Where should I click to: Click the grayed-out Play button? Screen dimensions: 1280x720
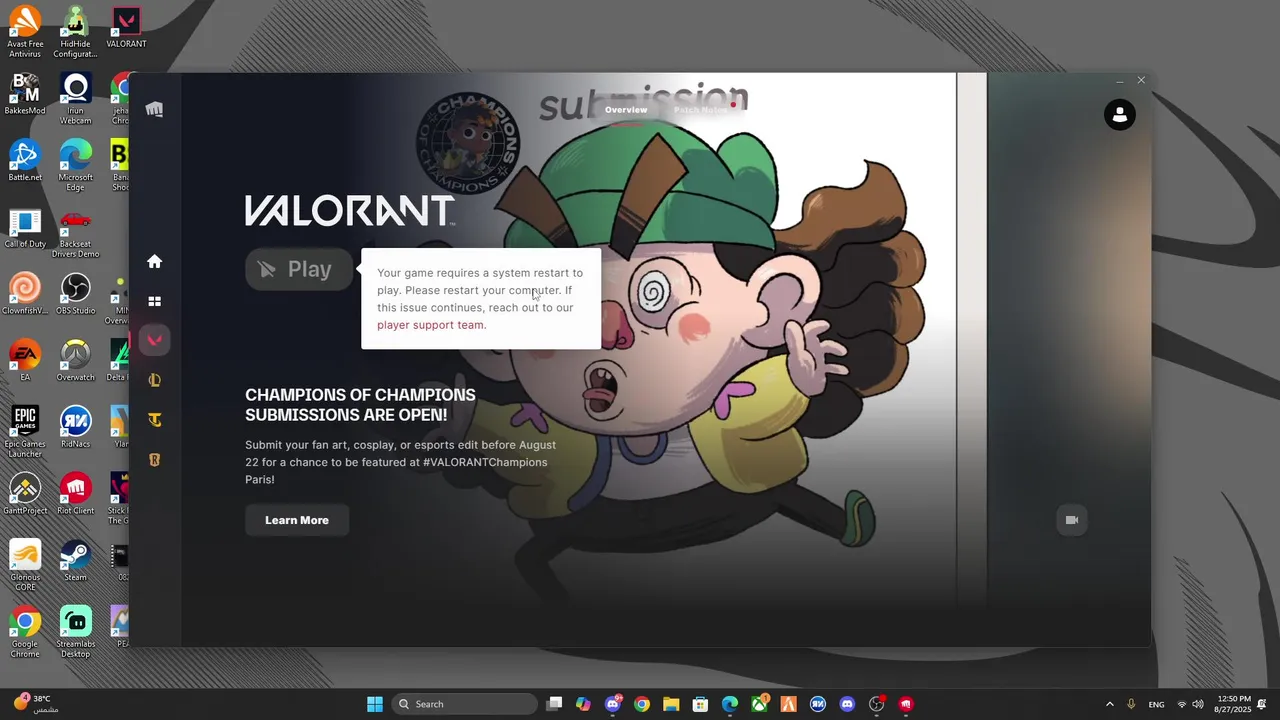pyautogui.click(x=299, y=269)
